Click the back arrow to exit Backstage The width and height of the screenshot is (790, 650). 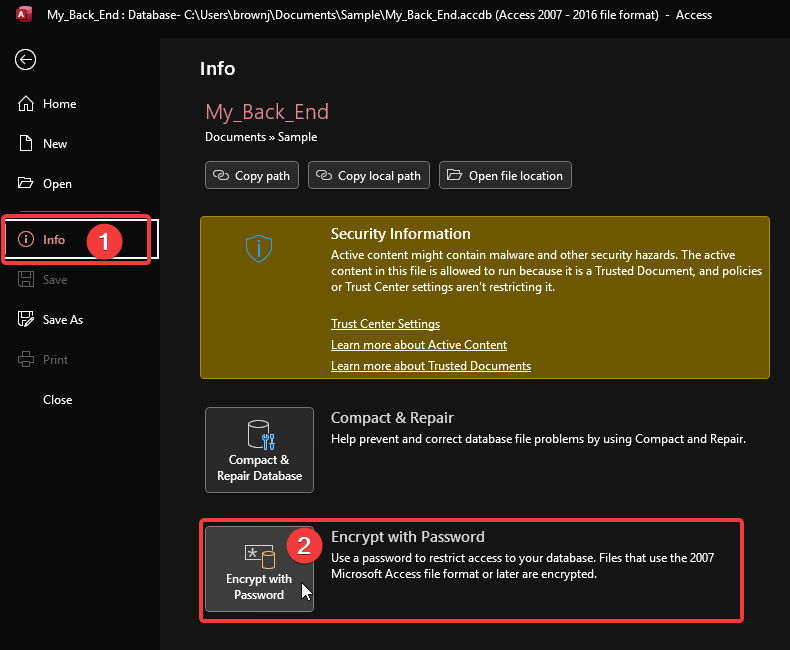[25, 60]
